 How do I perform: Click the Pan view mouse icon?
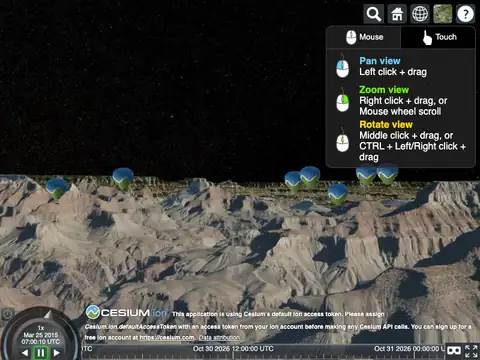pyautogui.click(x=342, y=66)
